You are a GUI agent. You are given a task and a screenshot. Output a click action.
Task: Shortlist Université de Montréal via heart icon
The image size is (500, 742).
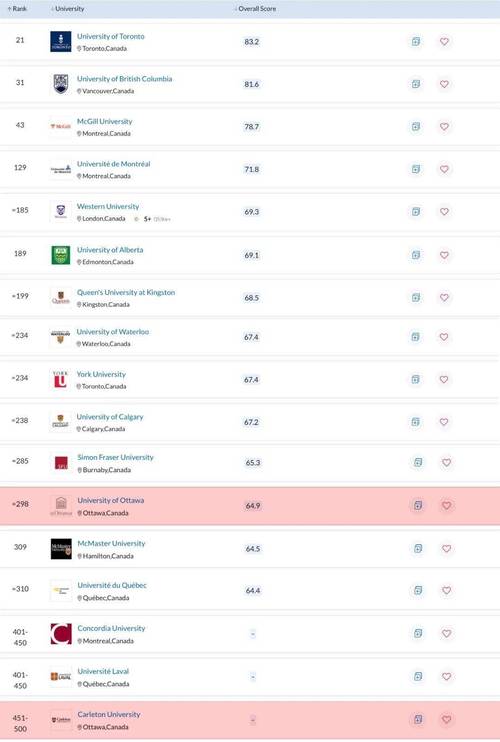tap(444, 169)
